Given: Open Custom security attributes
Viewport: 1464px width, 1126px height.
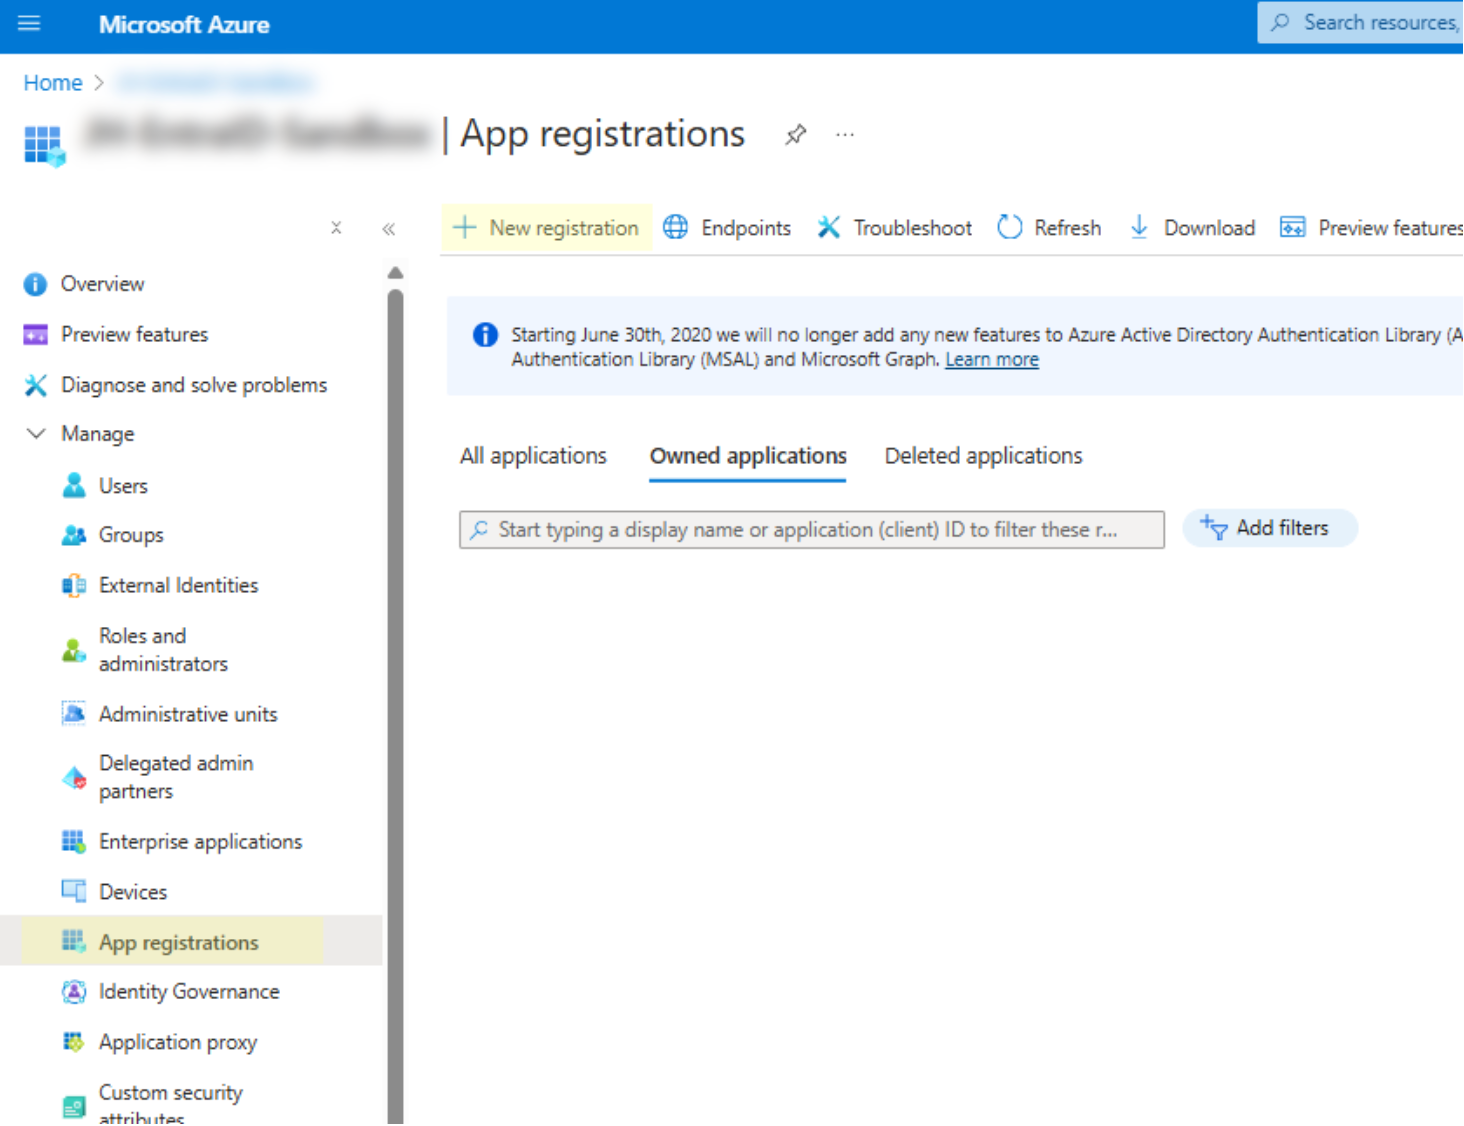Looking at the screenshot, I should (x=171, y=1104).
